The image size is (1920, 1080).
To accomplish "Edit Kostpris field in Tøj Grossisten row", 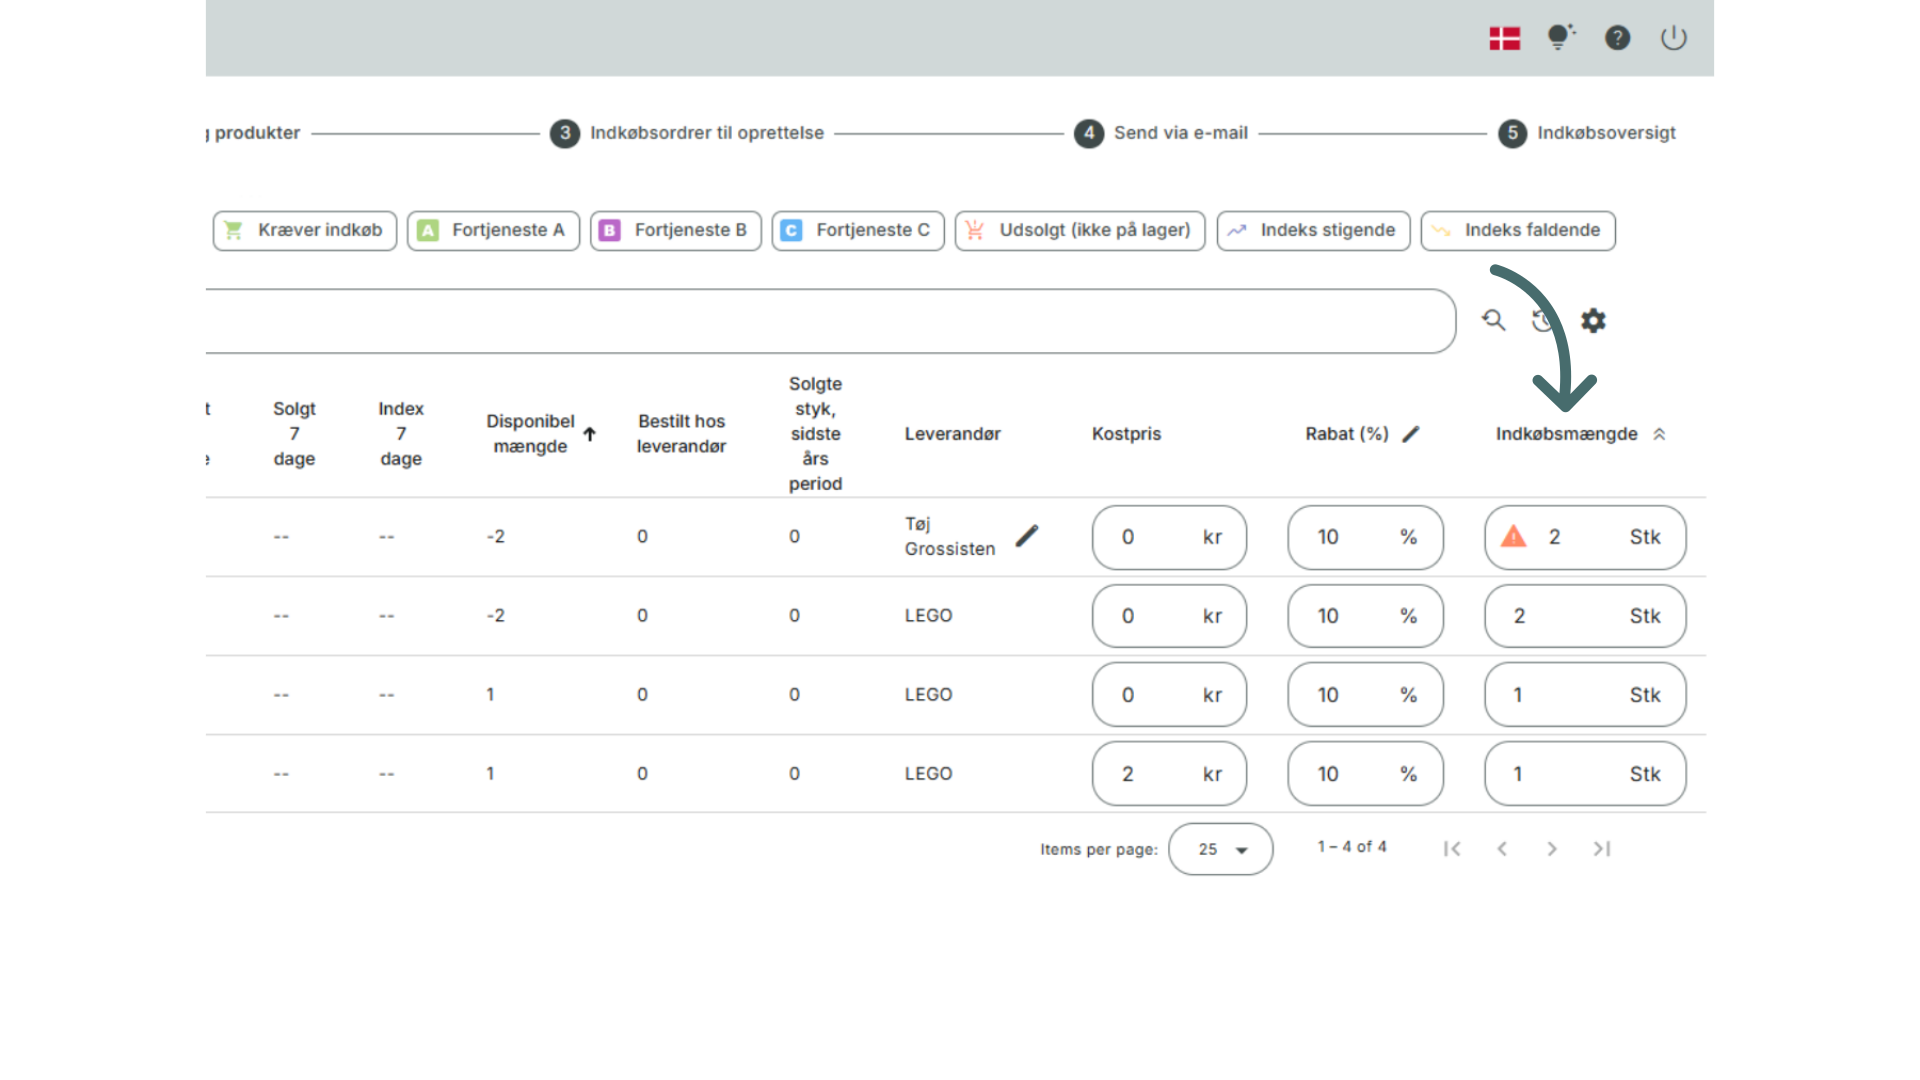I will [1170, 537].
